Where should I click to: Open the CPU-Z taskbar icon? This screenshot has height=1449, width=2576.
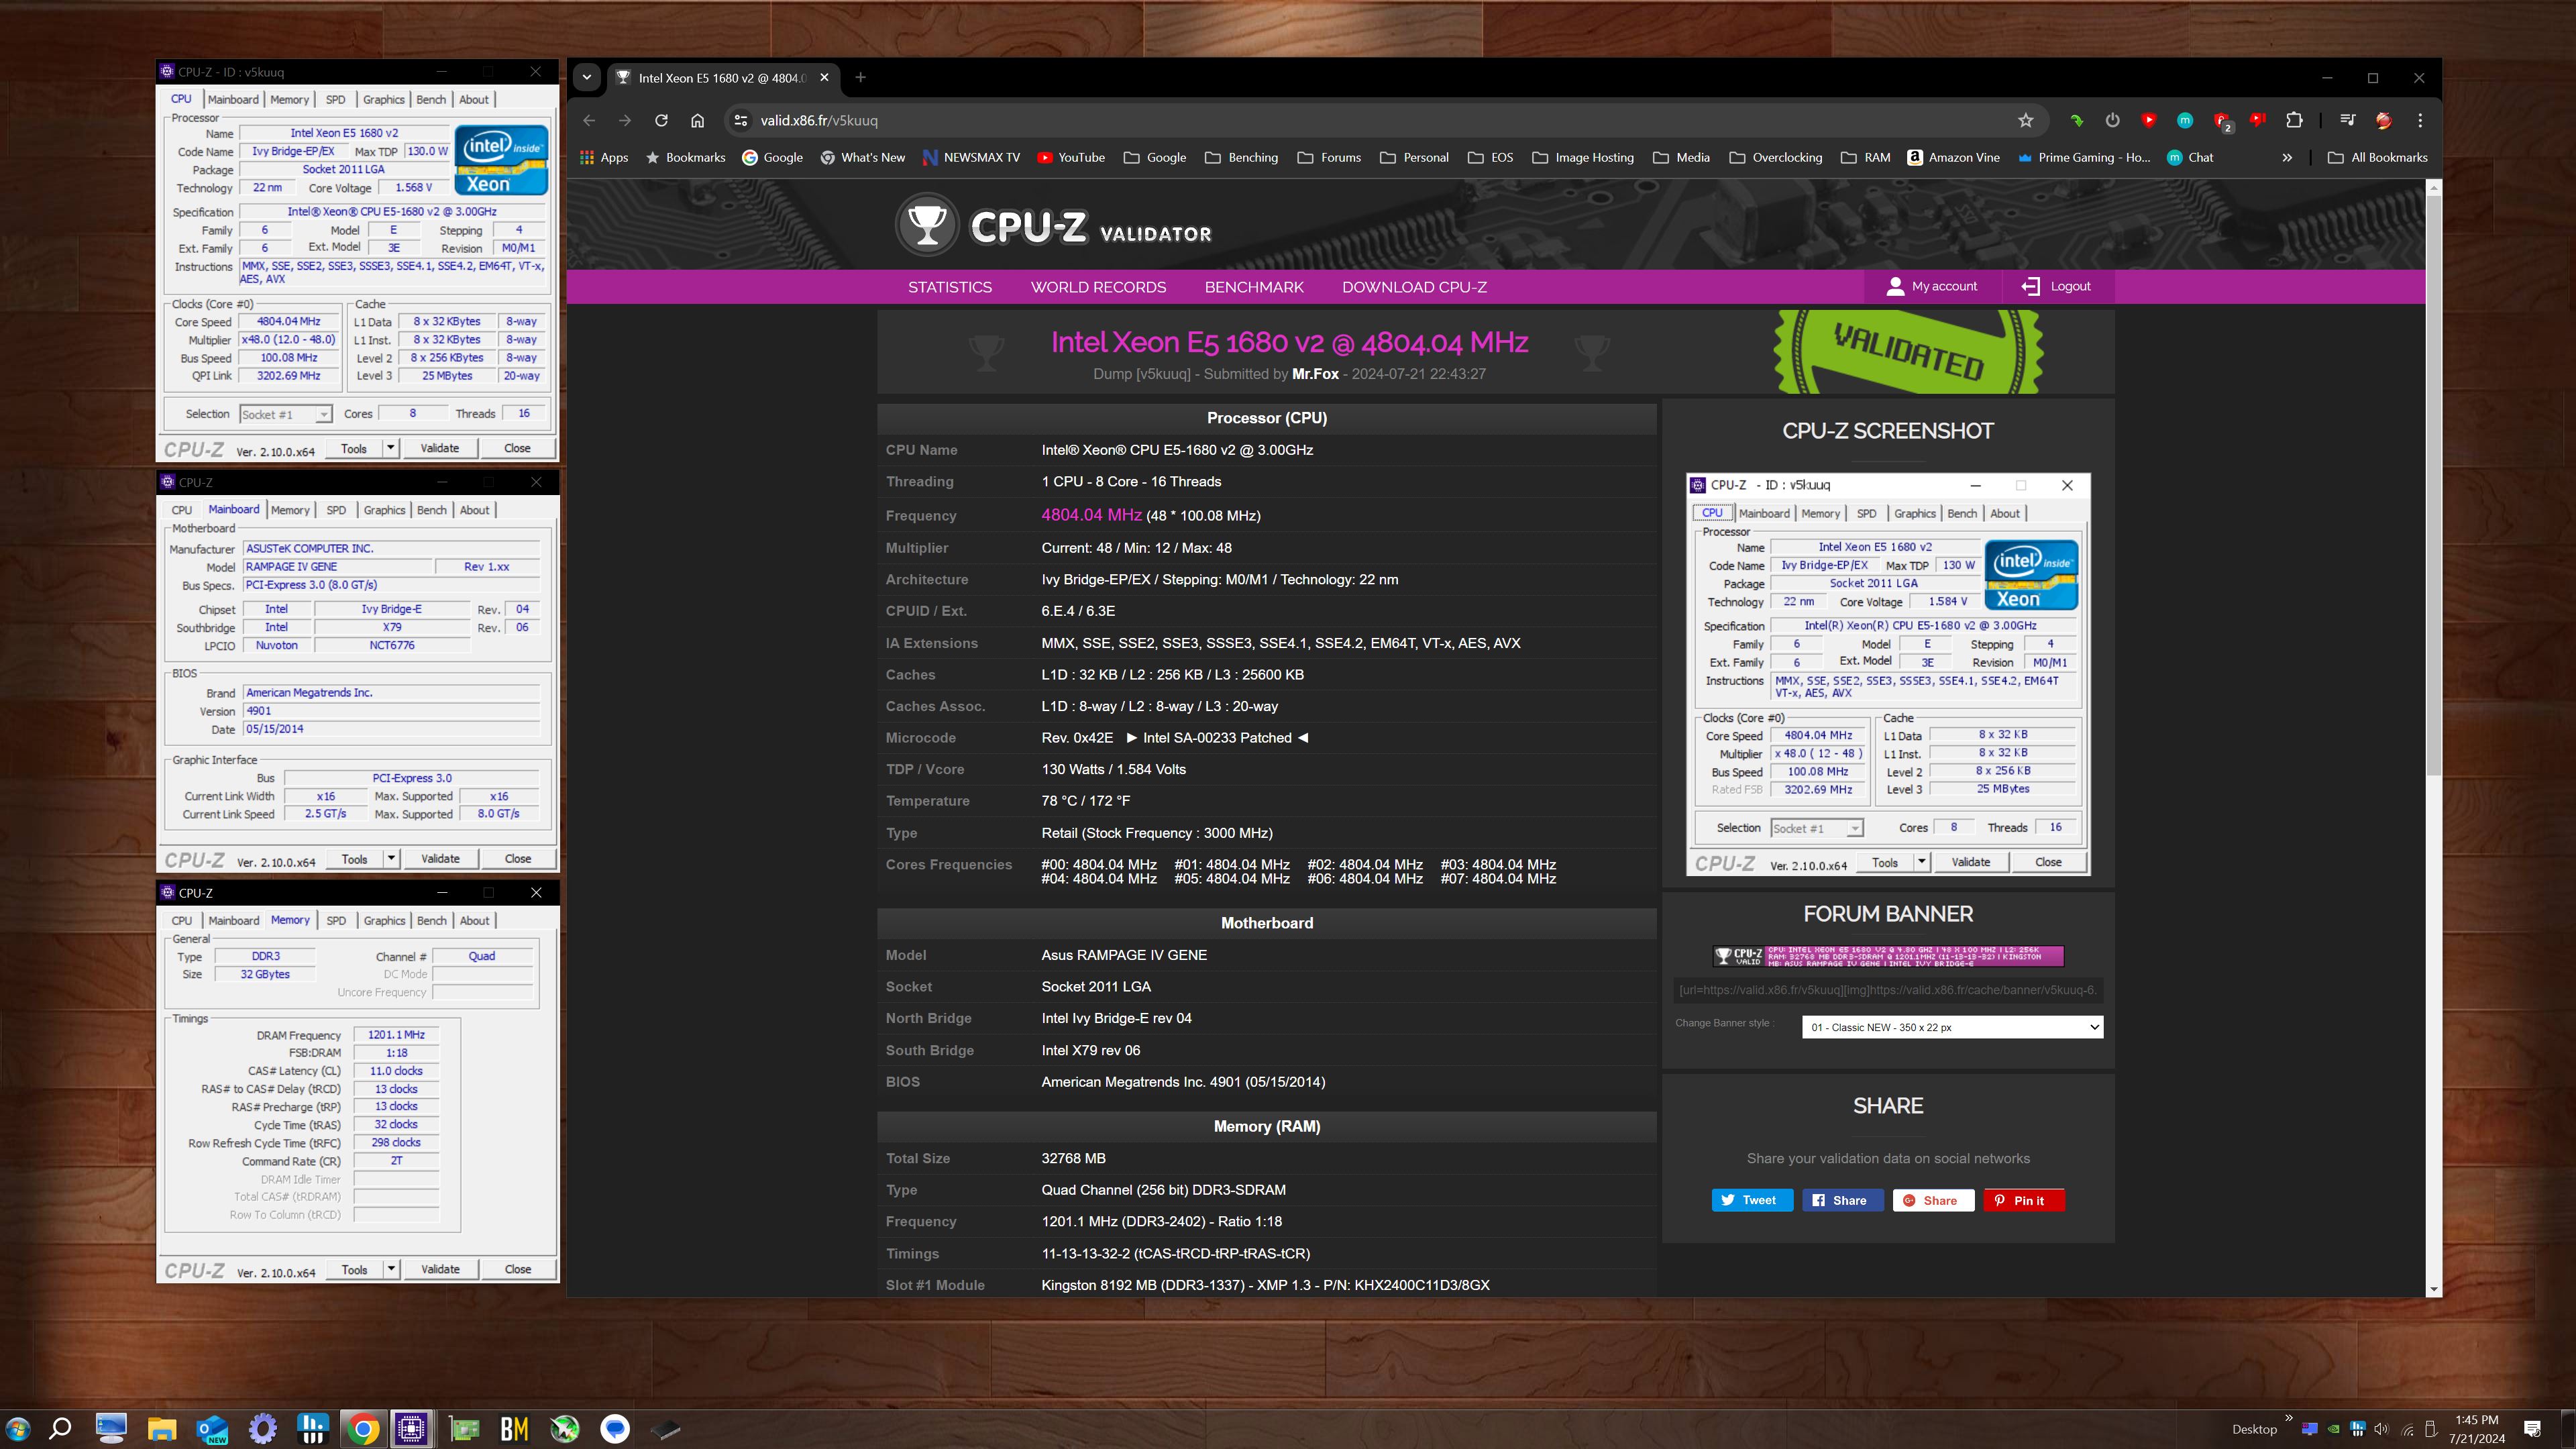pos(411,1428)
